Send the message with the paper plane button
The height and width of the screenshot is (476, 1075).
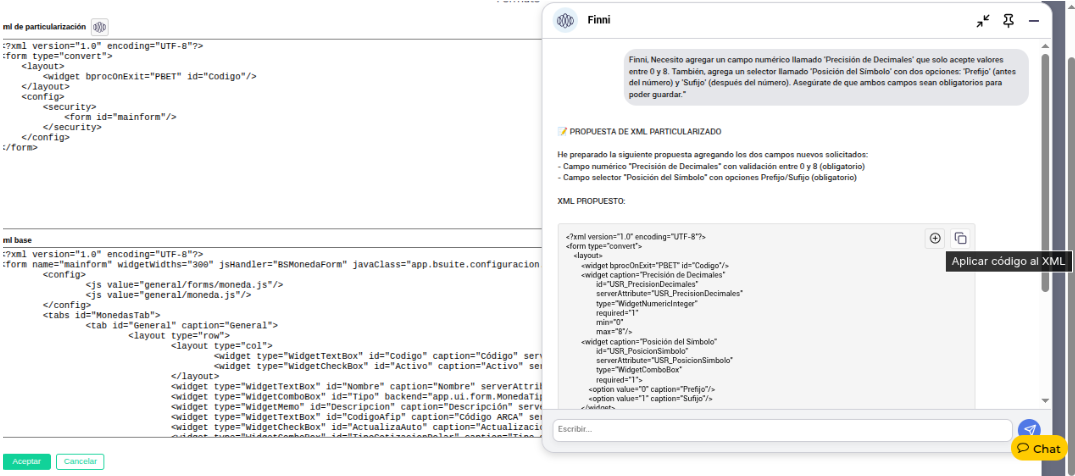pyautogui.click(x=1028, y=430)
